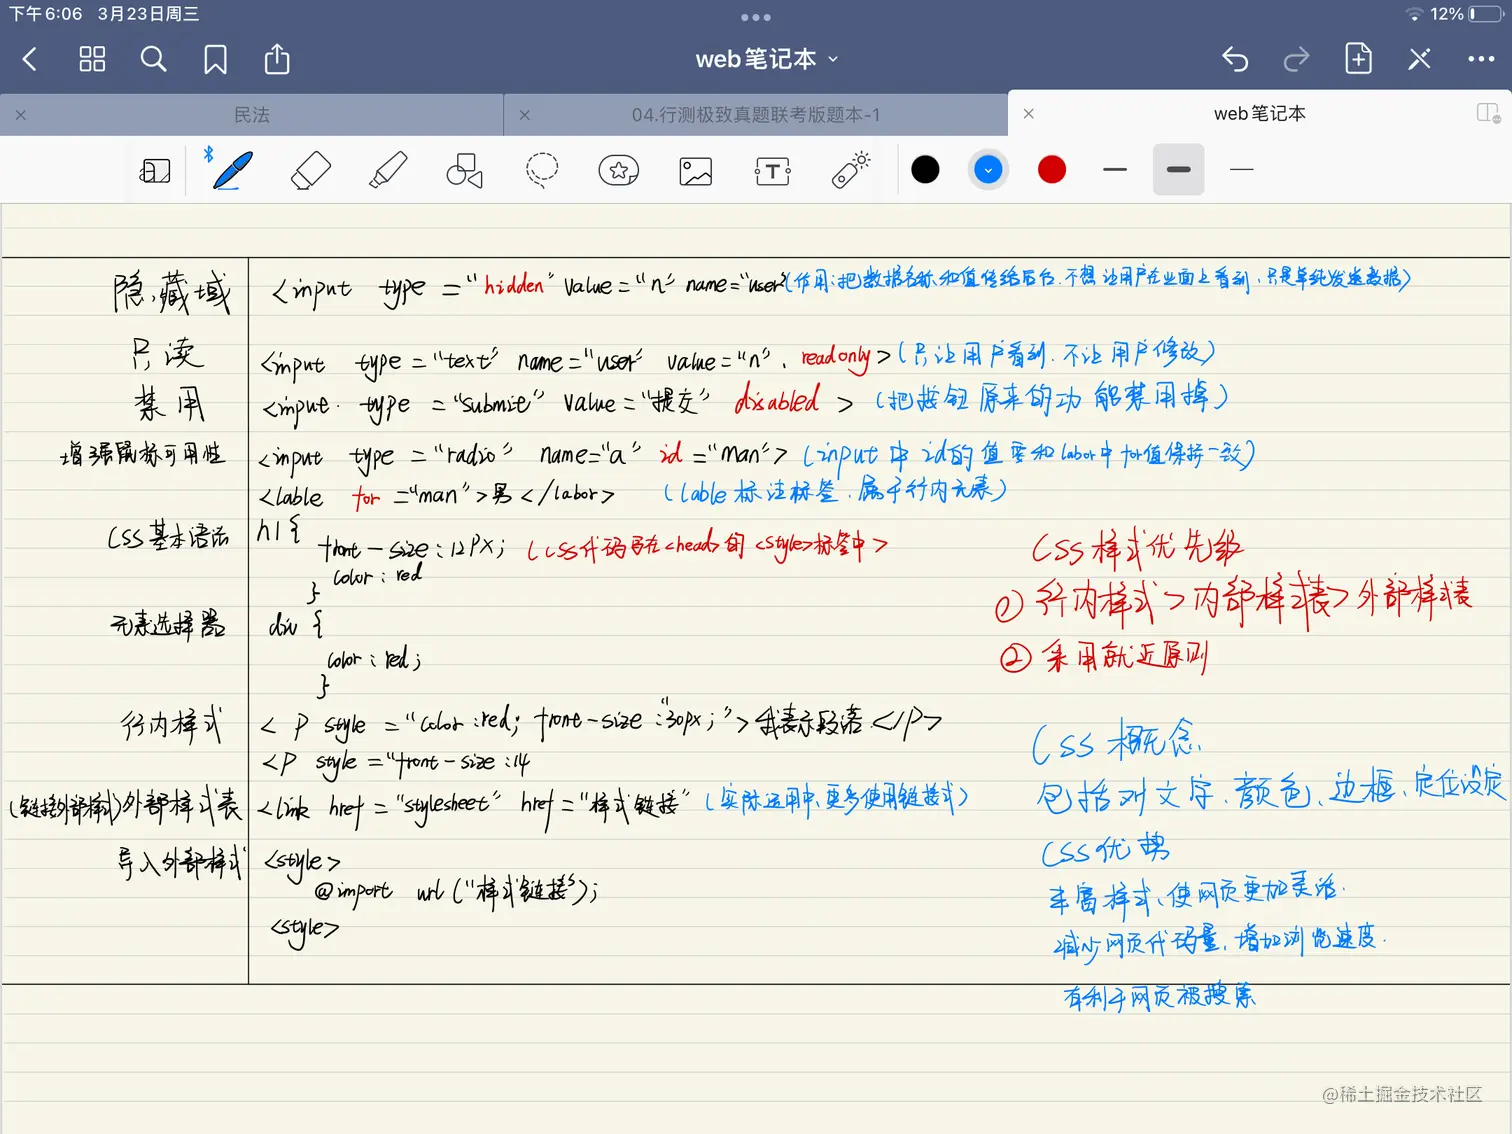
Task: Undo the last stroke
Action: tap(1235, 60)
